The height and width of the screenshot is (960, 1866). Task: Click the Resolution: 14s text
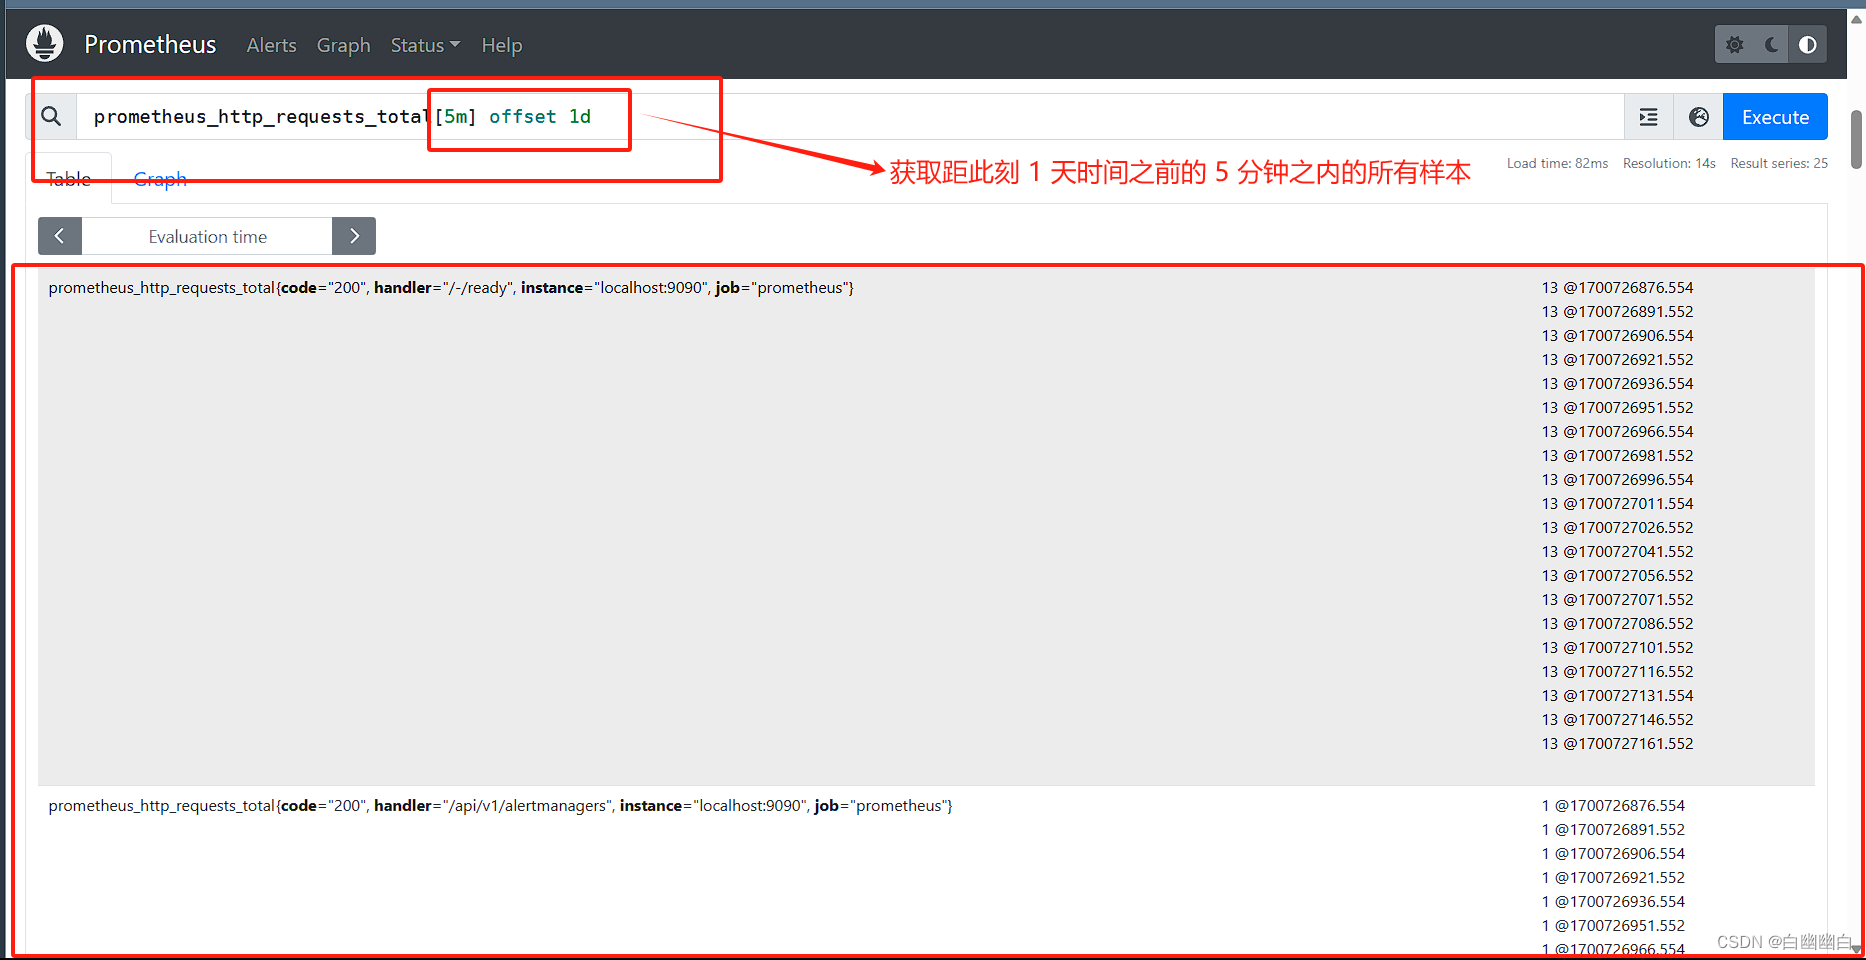pos(1669,163)
